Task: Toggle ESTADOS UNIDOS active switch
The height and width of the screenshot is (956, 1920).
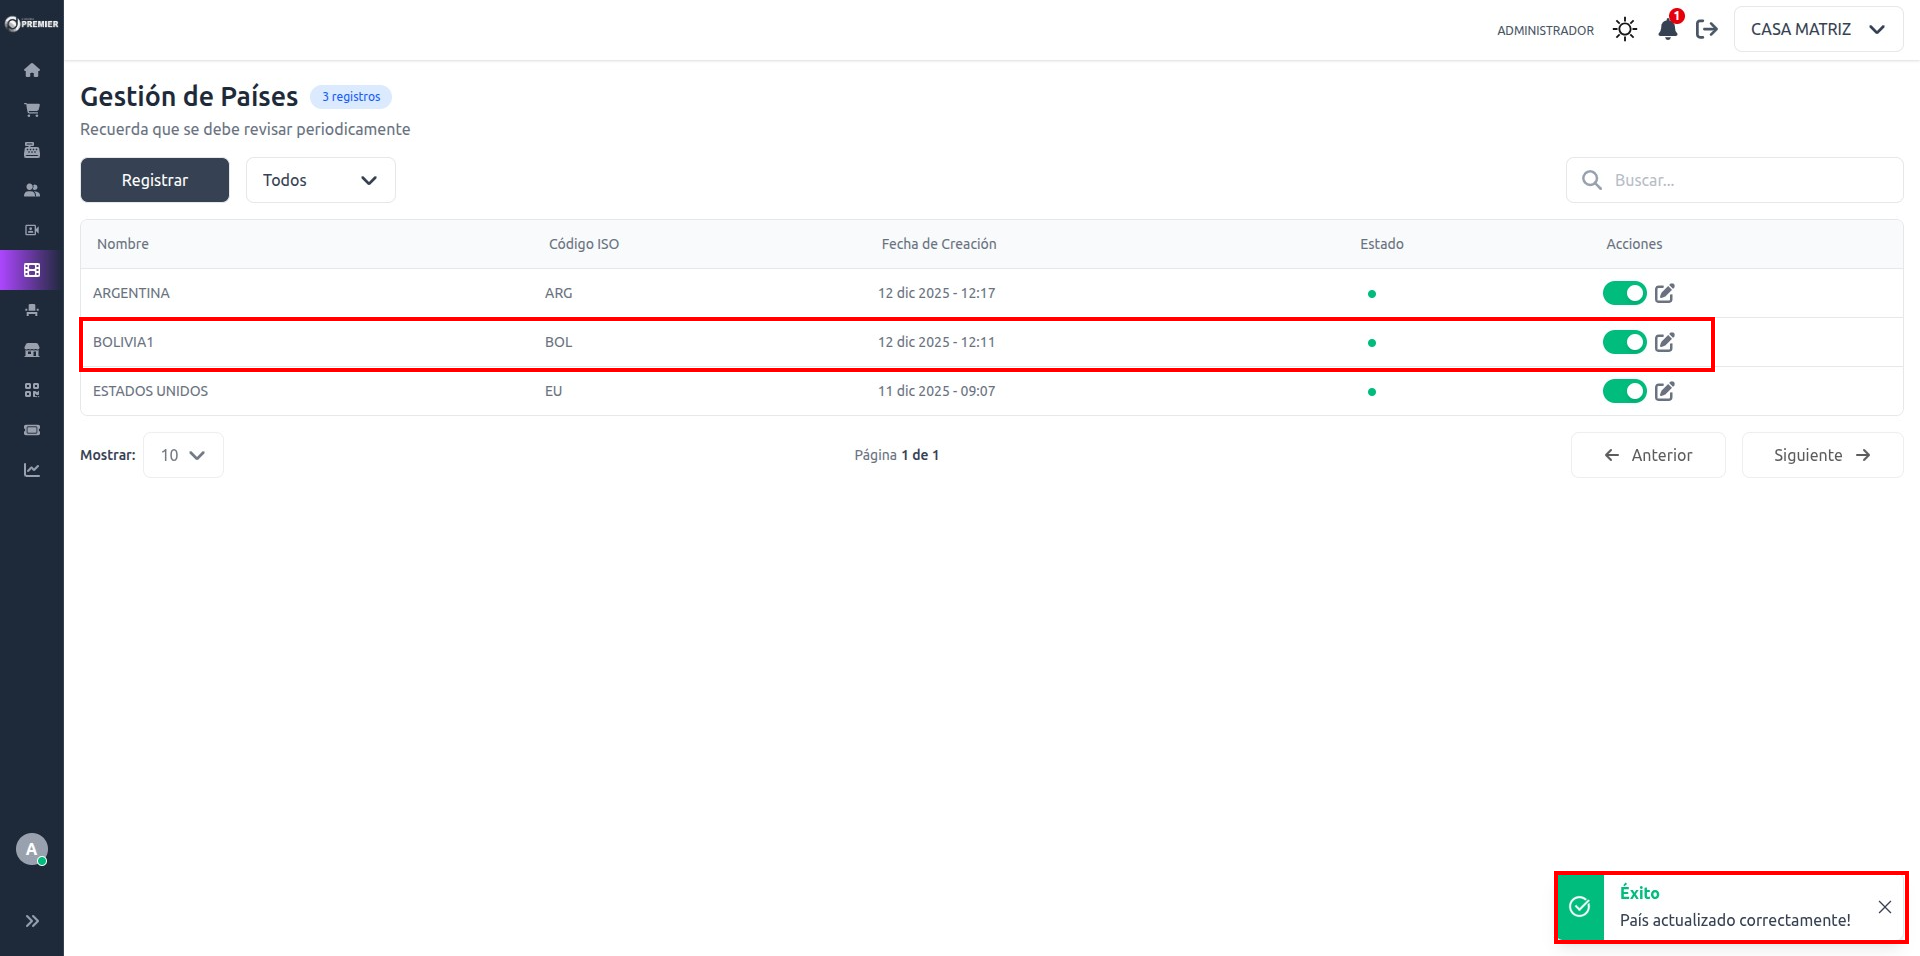Action: point(1624,391)
